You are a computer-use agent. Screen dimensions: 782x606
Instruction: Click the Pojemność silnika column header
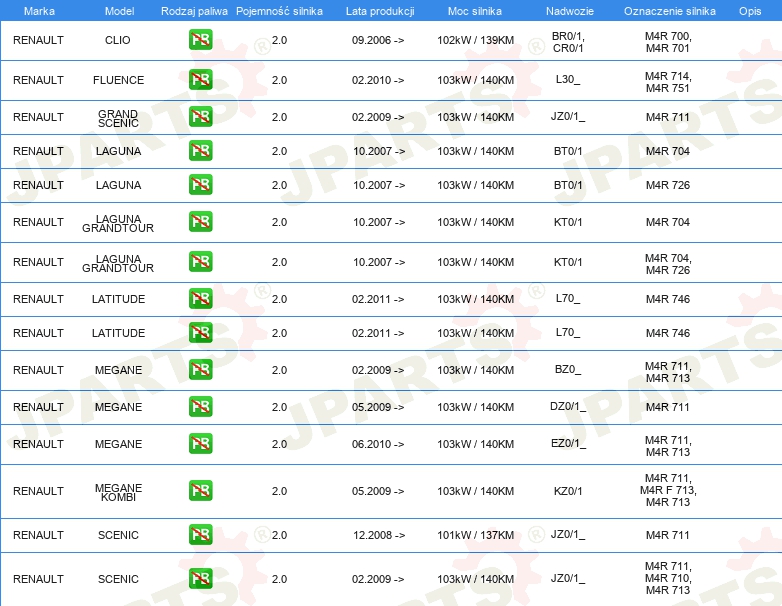coord(279,11)
